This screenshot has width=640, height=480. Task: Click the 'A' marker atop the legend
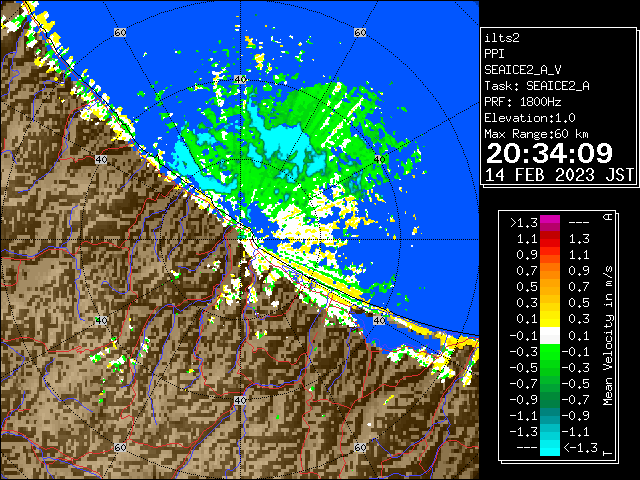608,217
